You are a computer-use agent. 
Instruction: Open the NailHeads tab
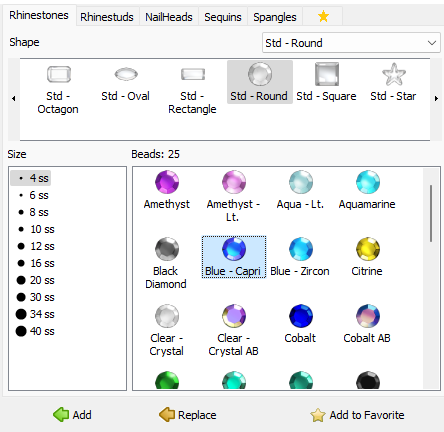point(169,17)
